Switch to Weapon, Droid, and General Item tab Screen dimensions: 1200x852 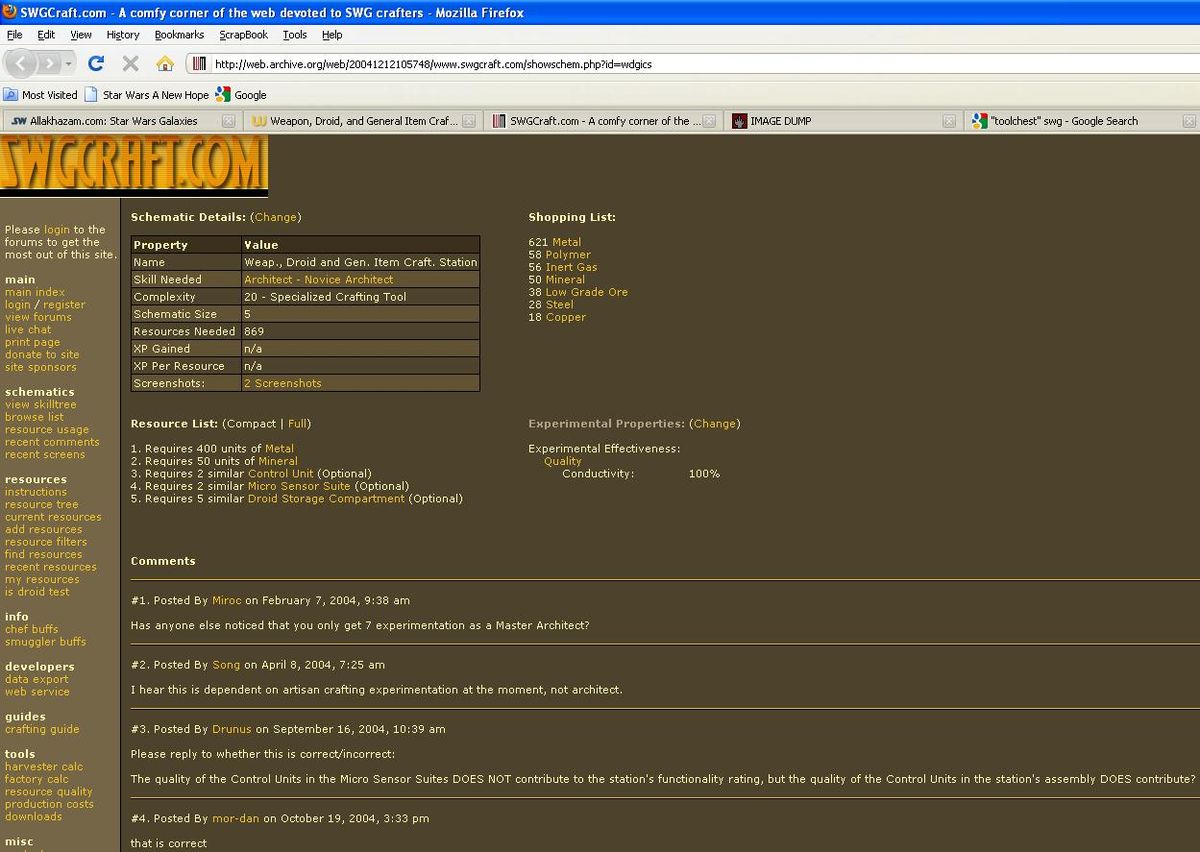click(355, 121)
